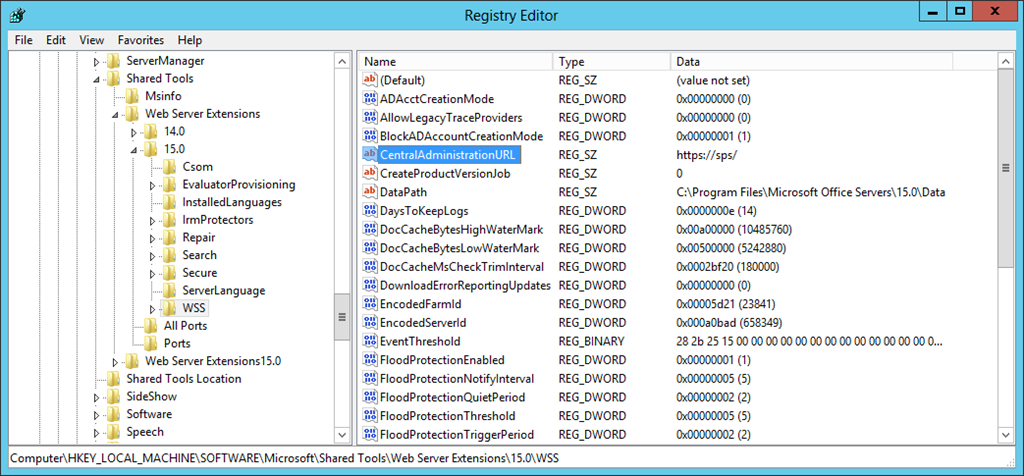Screen dimensions: 1024x476
Task: Click the https://sps/ data cell
Action: tap(707, 155)
